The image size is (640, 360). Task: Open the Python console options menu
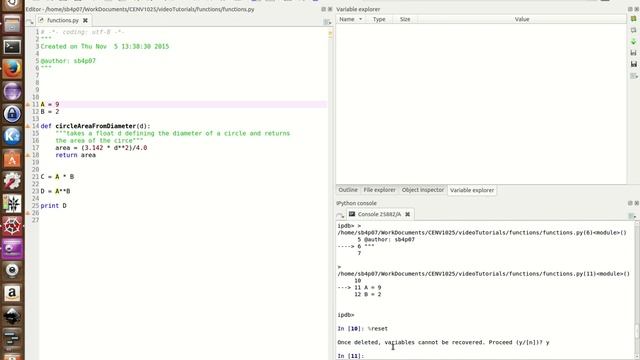[632, 216]
